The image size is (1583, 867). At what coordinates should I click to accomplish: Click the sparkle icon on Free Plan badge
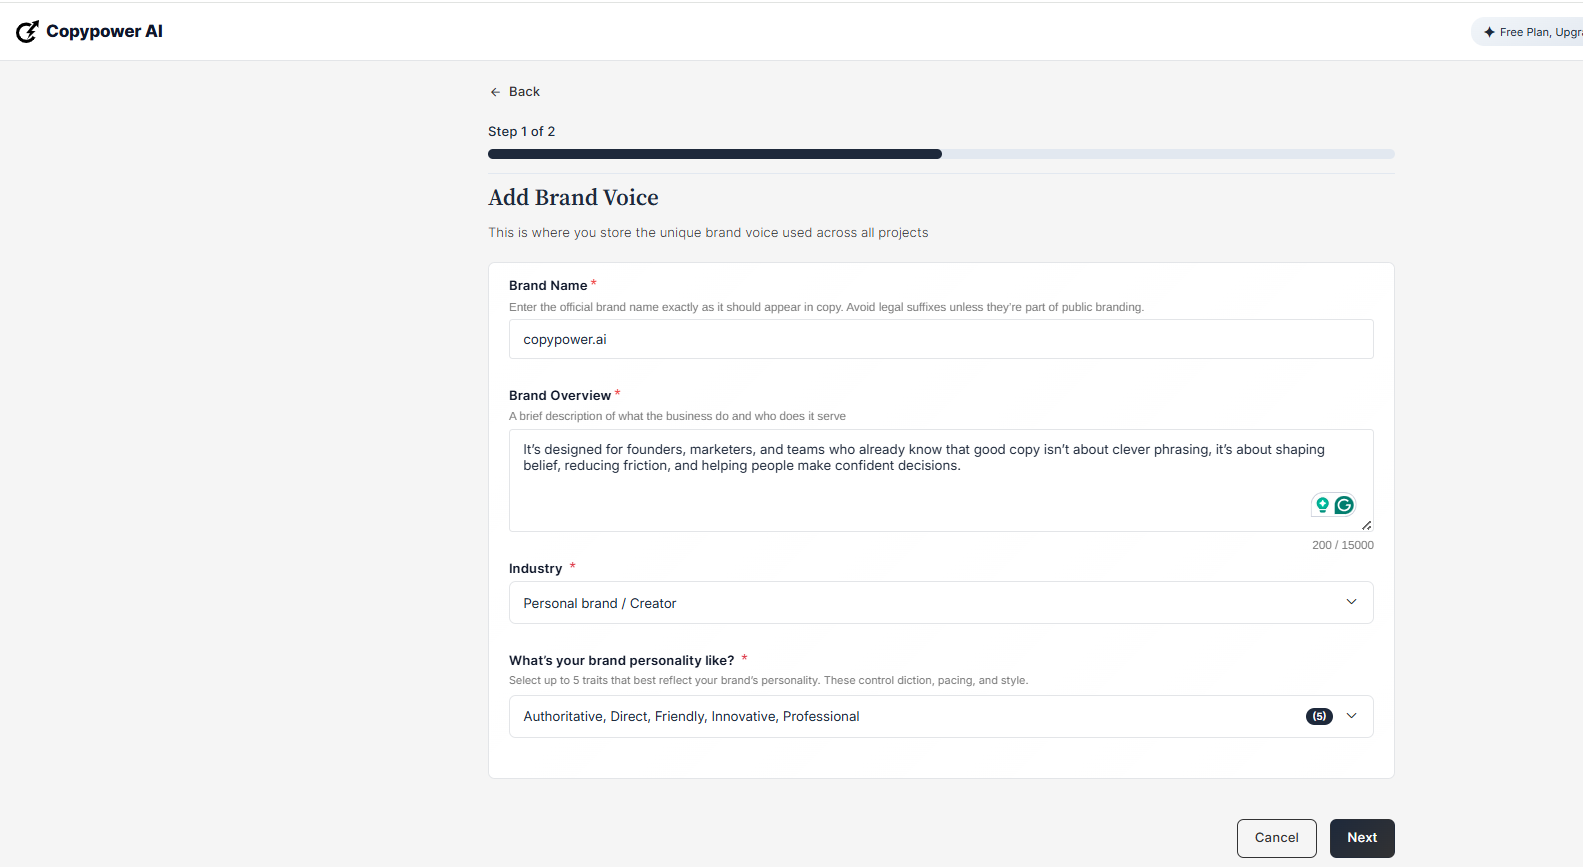click(1489, 32)
